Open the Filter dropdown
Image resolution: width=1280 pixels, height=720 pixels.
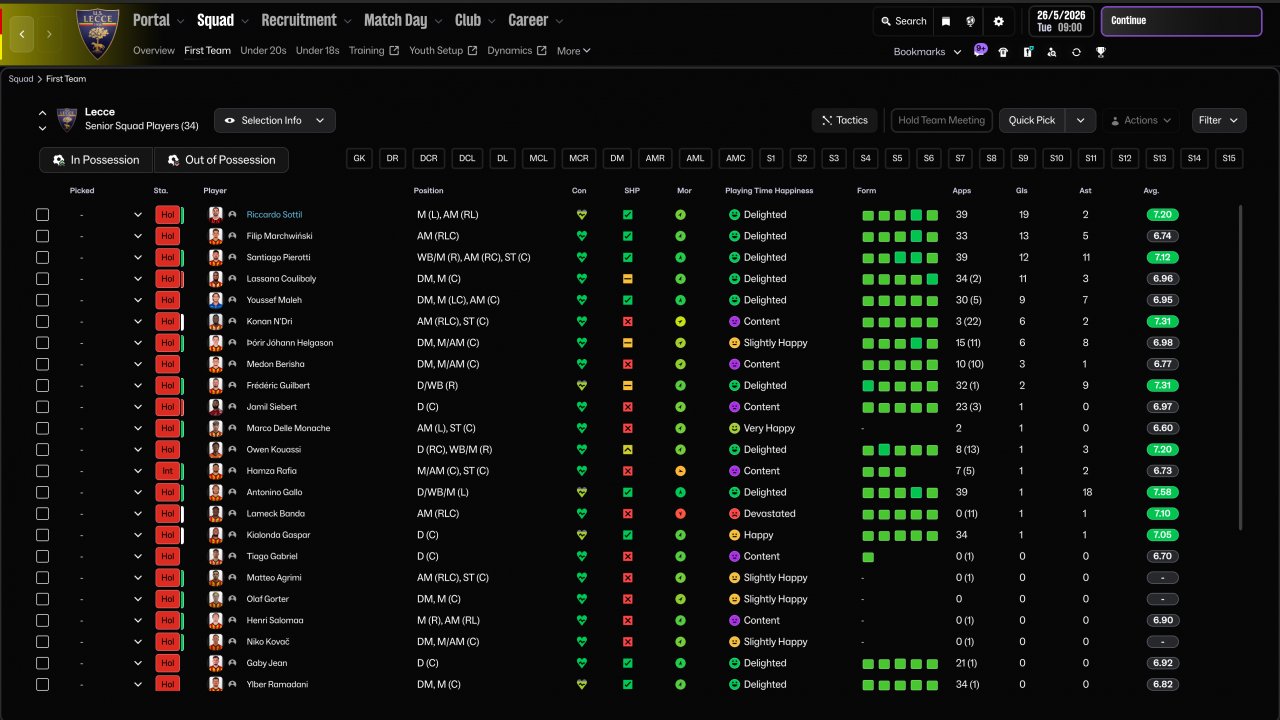pyautogui.click(x=1218, y=120)
